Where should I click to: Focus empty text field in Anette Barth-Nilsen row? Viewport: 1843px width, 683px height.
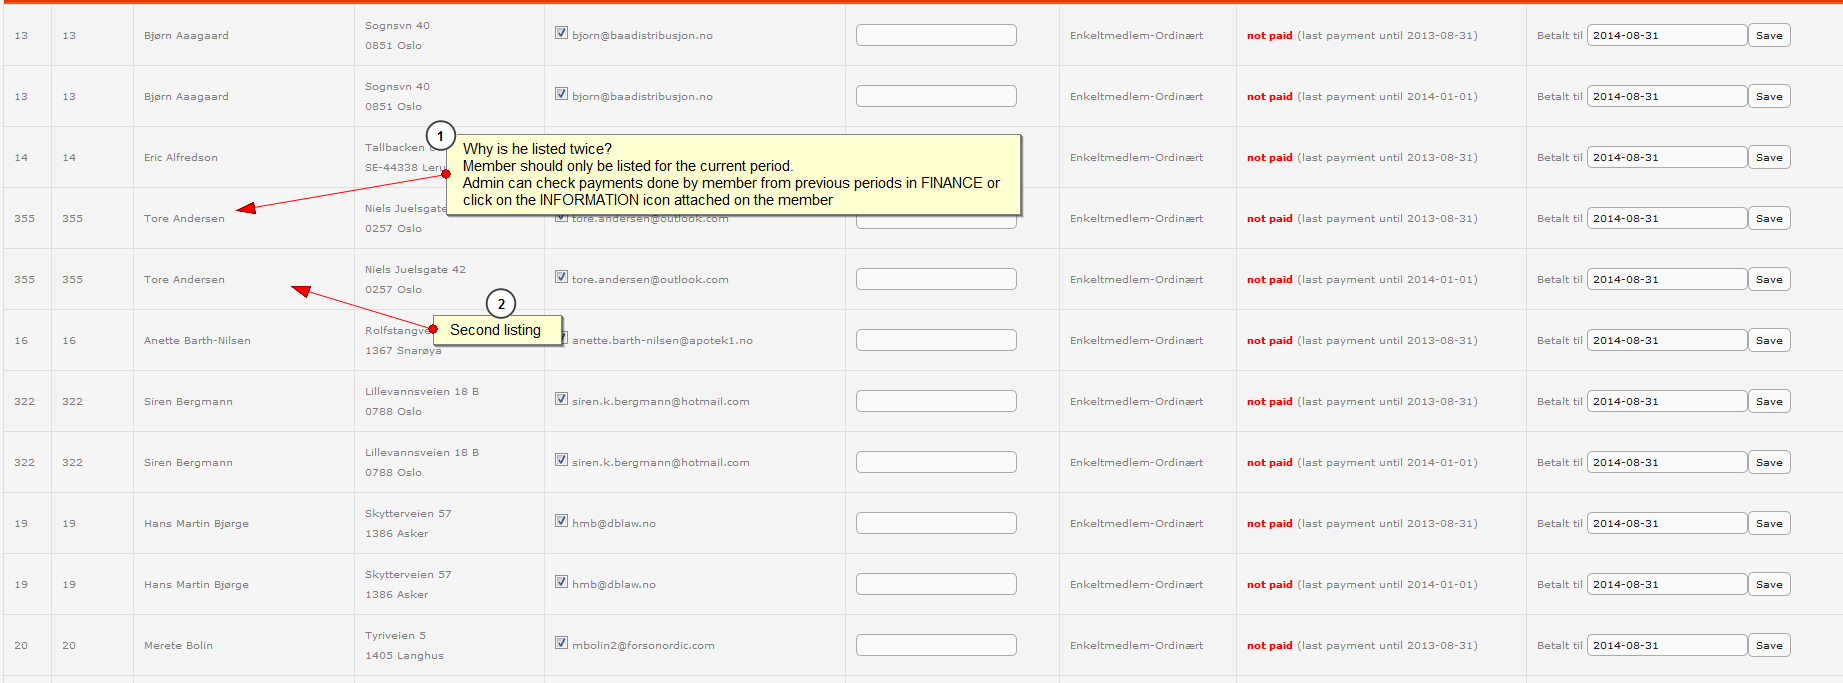coord(936,340)
